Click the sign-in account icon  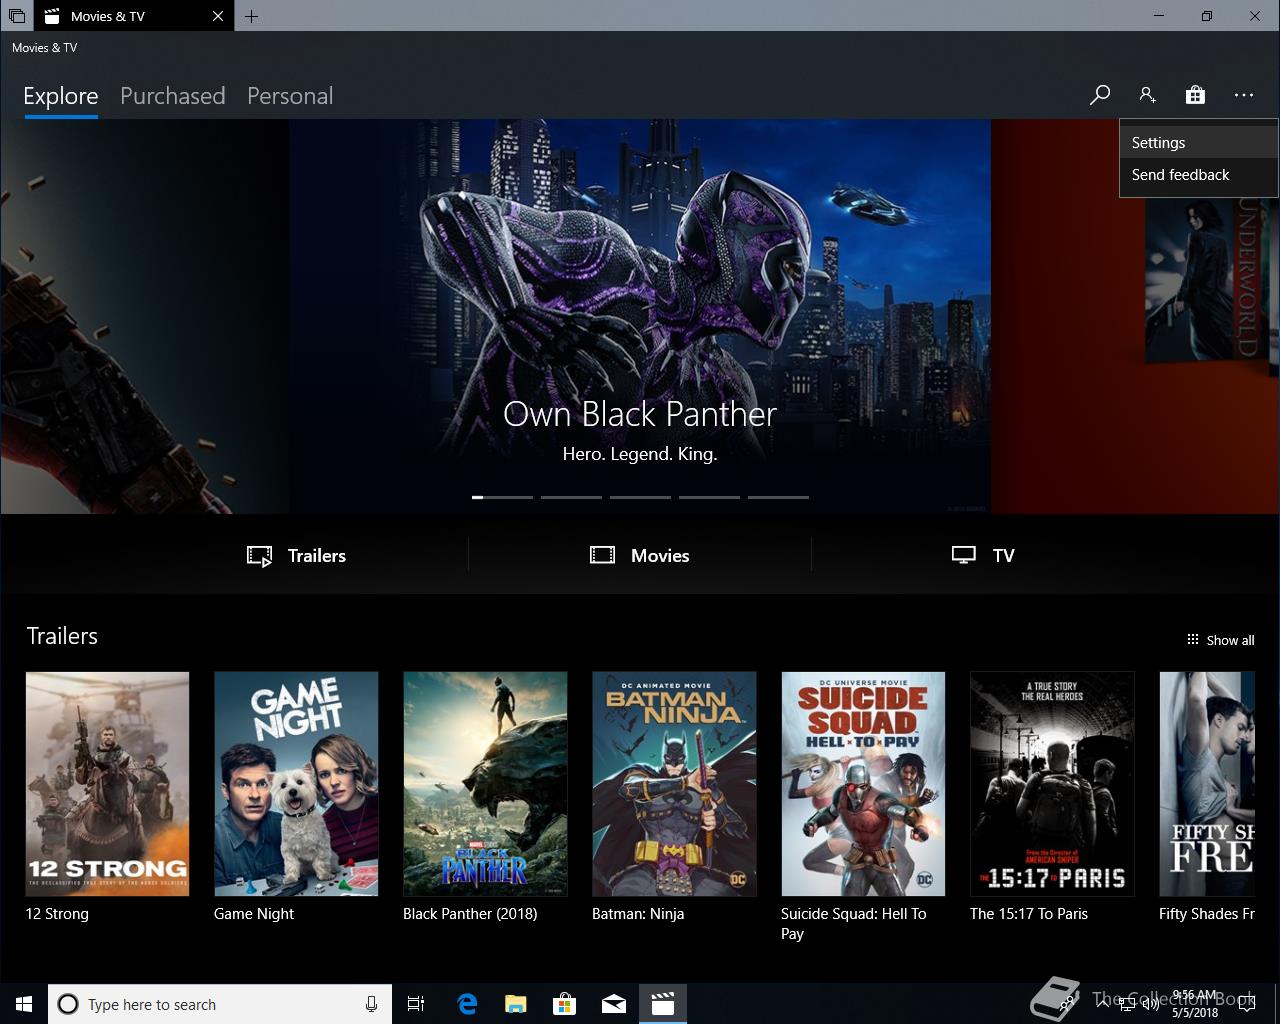point(1147,95)
